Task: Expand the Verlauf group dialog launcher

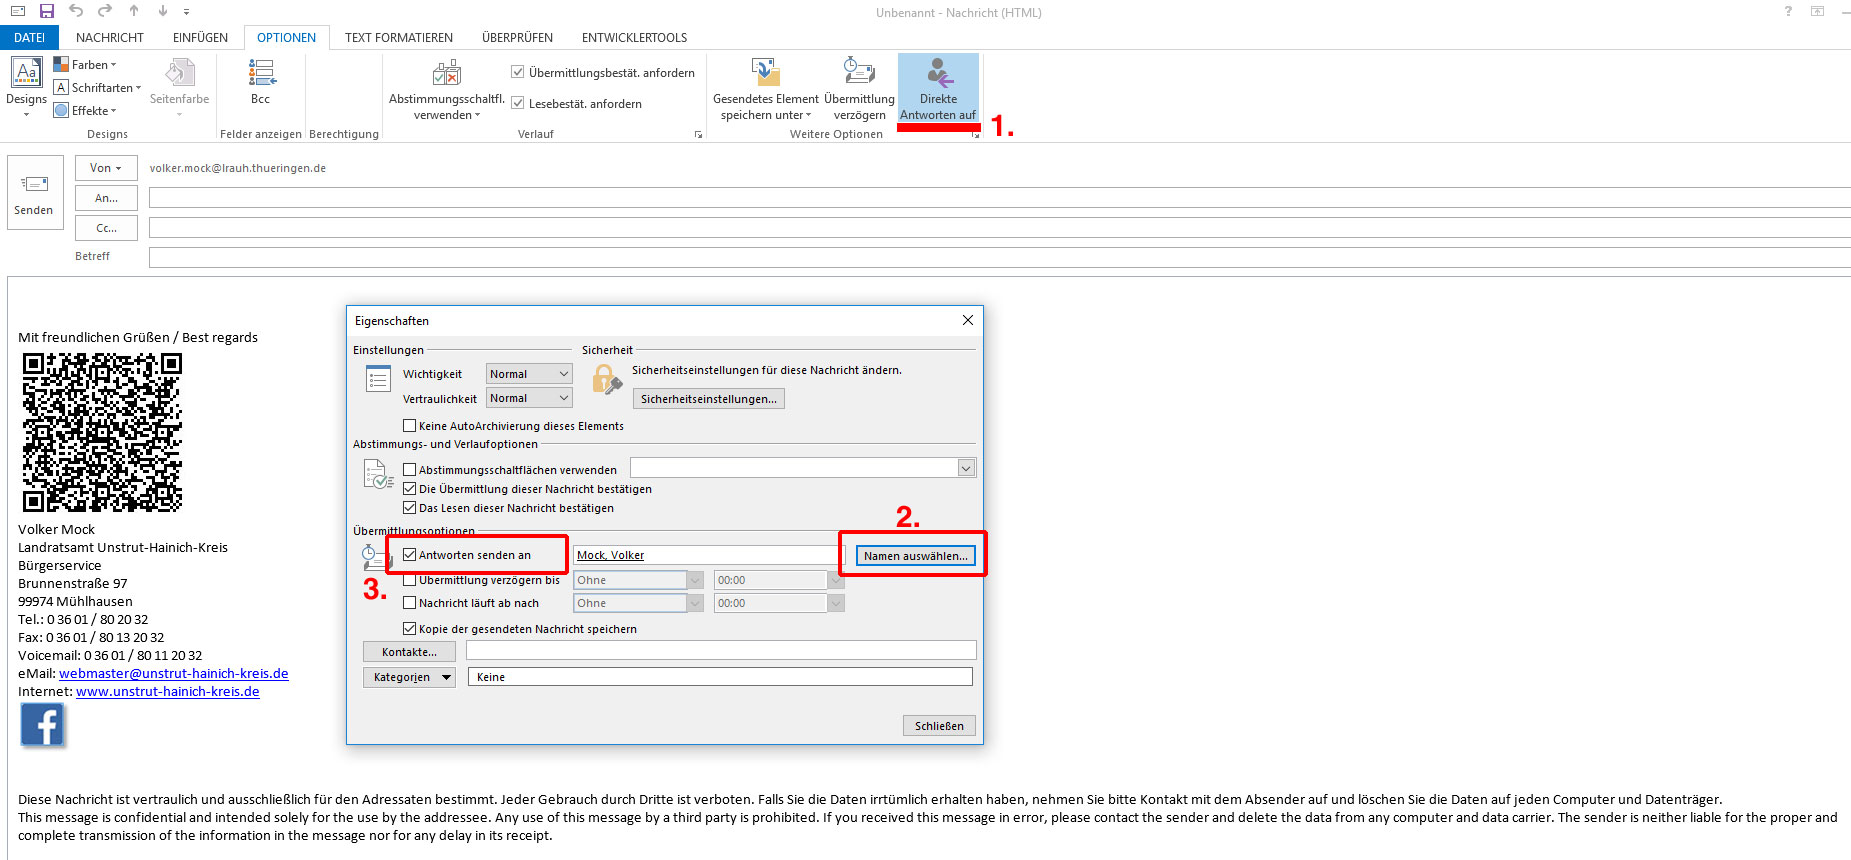Action: tap(698, 134)
